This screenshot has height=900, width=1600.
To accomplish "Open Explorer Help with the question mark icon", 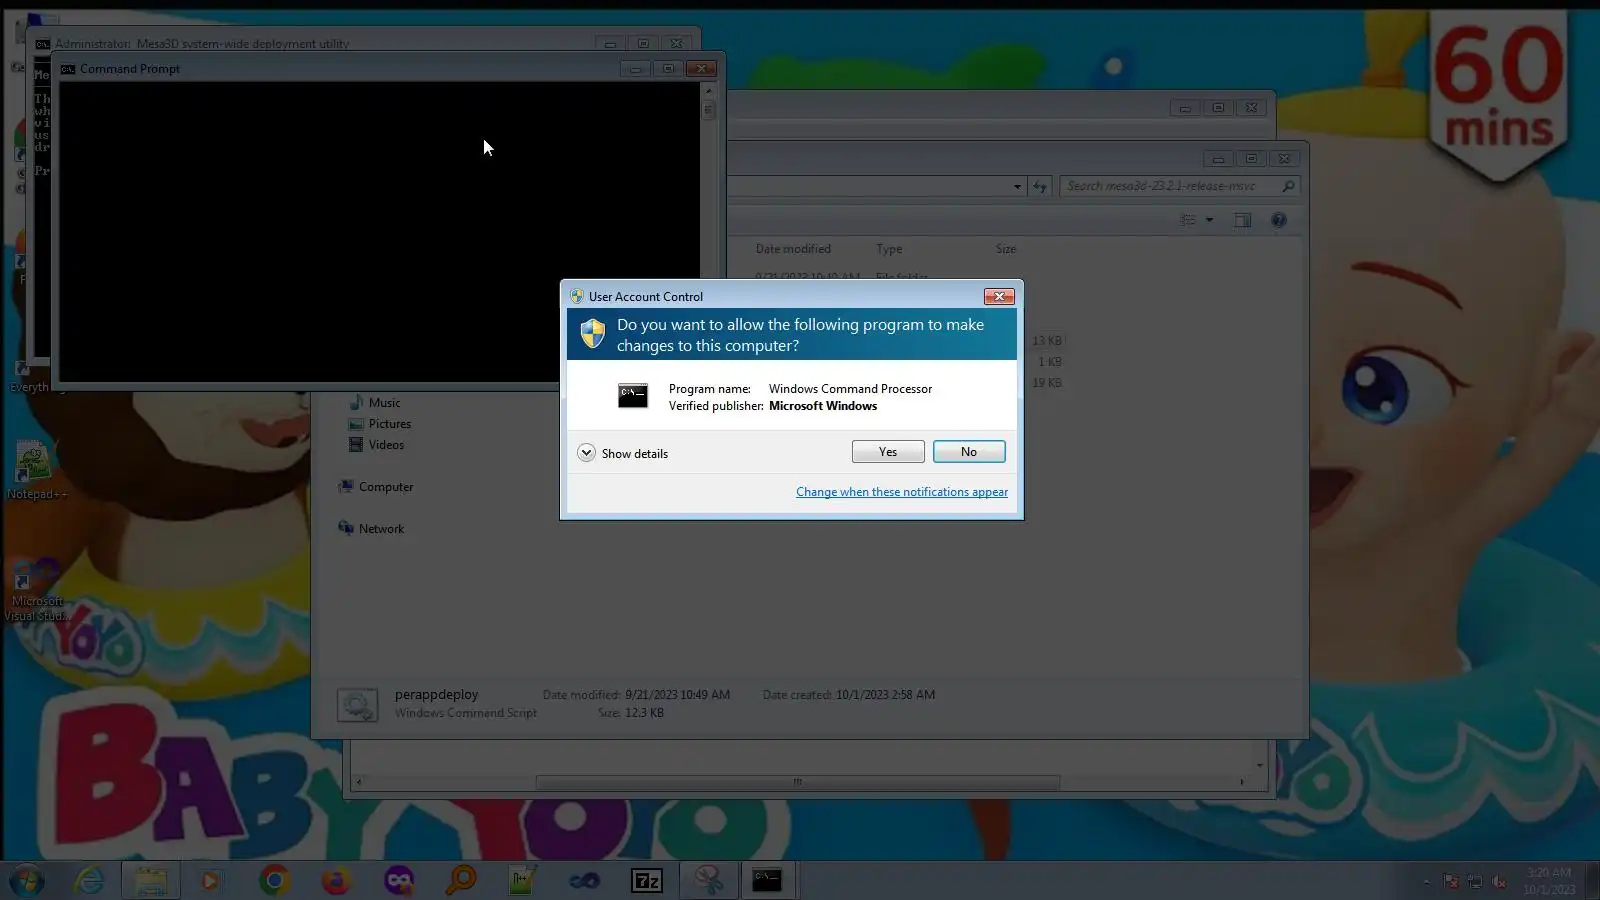I will (x=1278, y=220).
